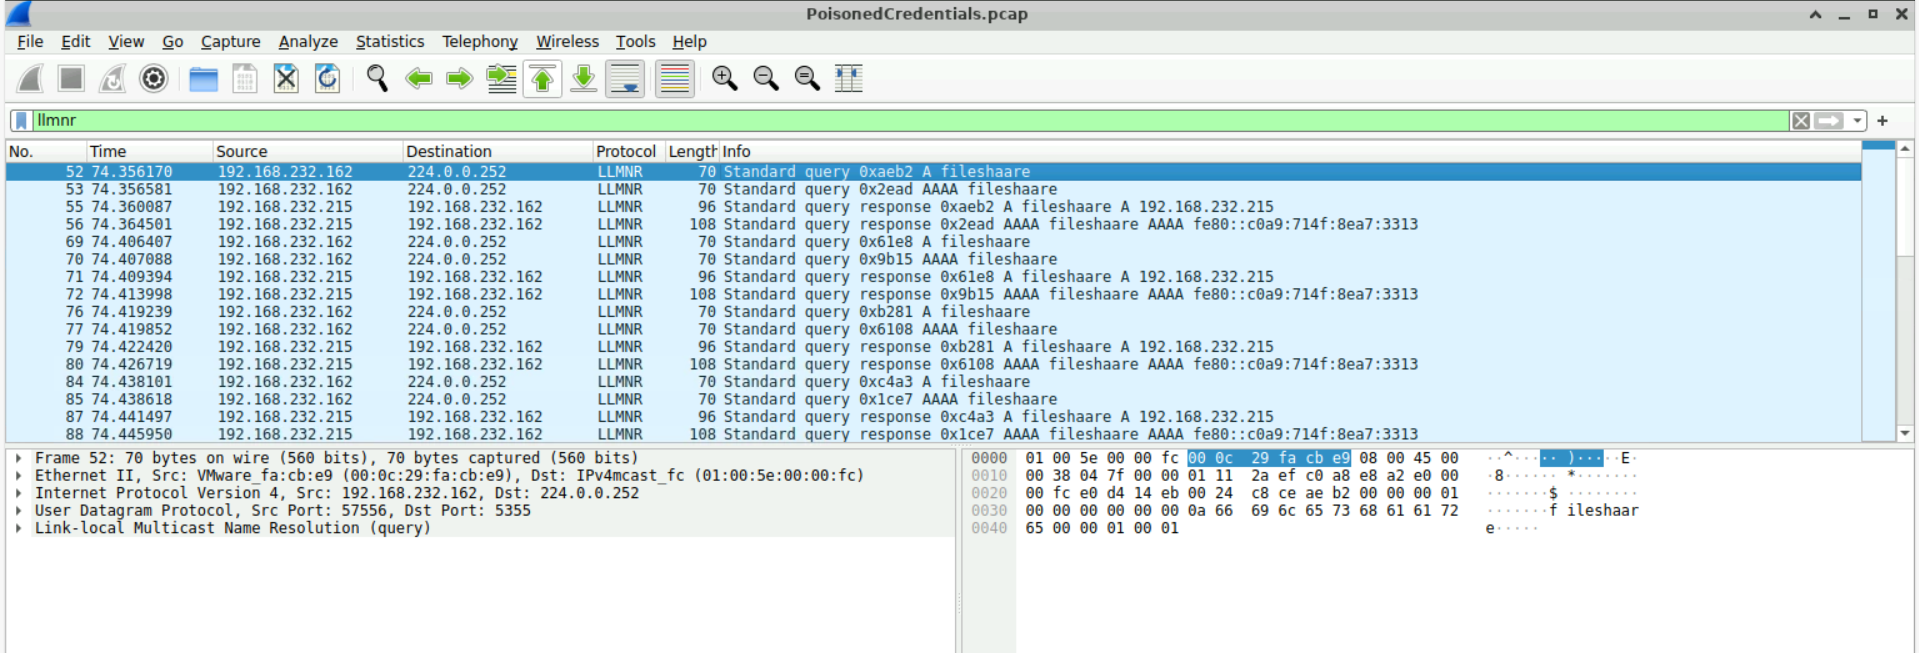Sort by the No. column header

point(45,151)
